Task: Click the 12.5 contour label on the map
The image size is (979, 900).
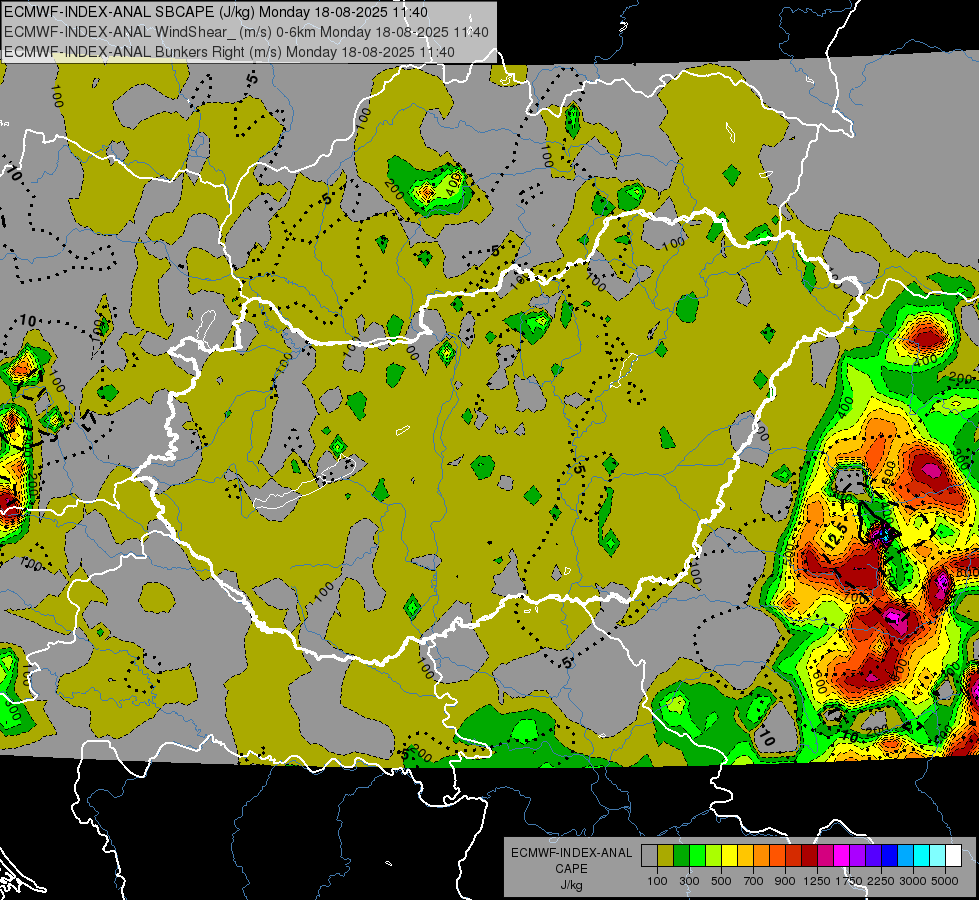Action: [835, 537]
